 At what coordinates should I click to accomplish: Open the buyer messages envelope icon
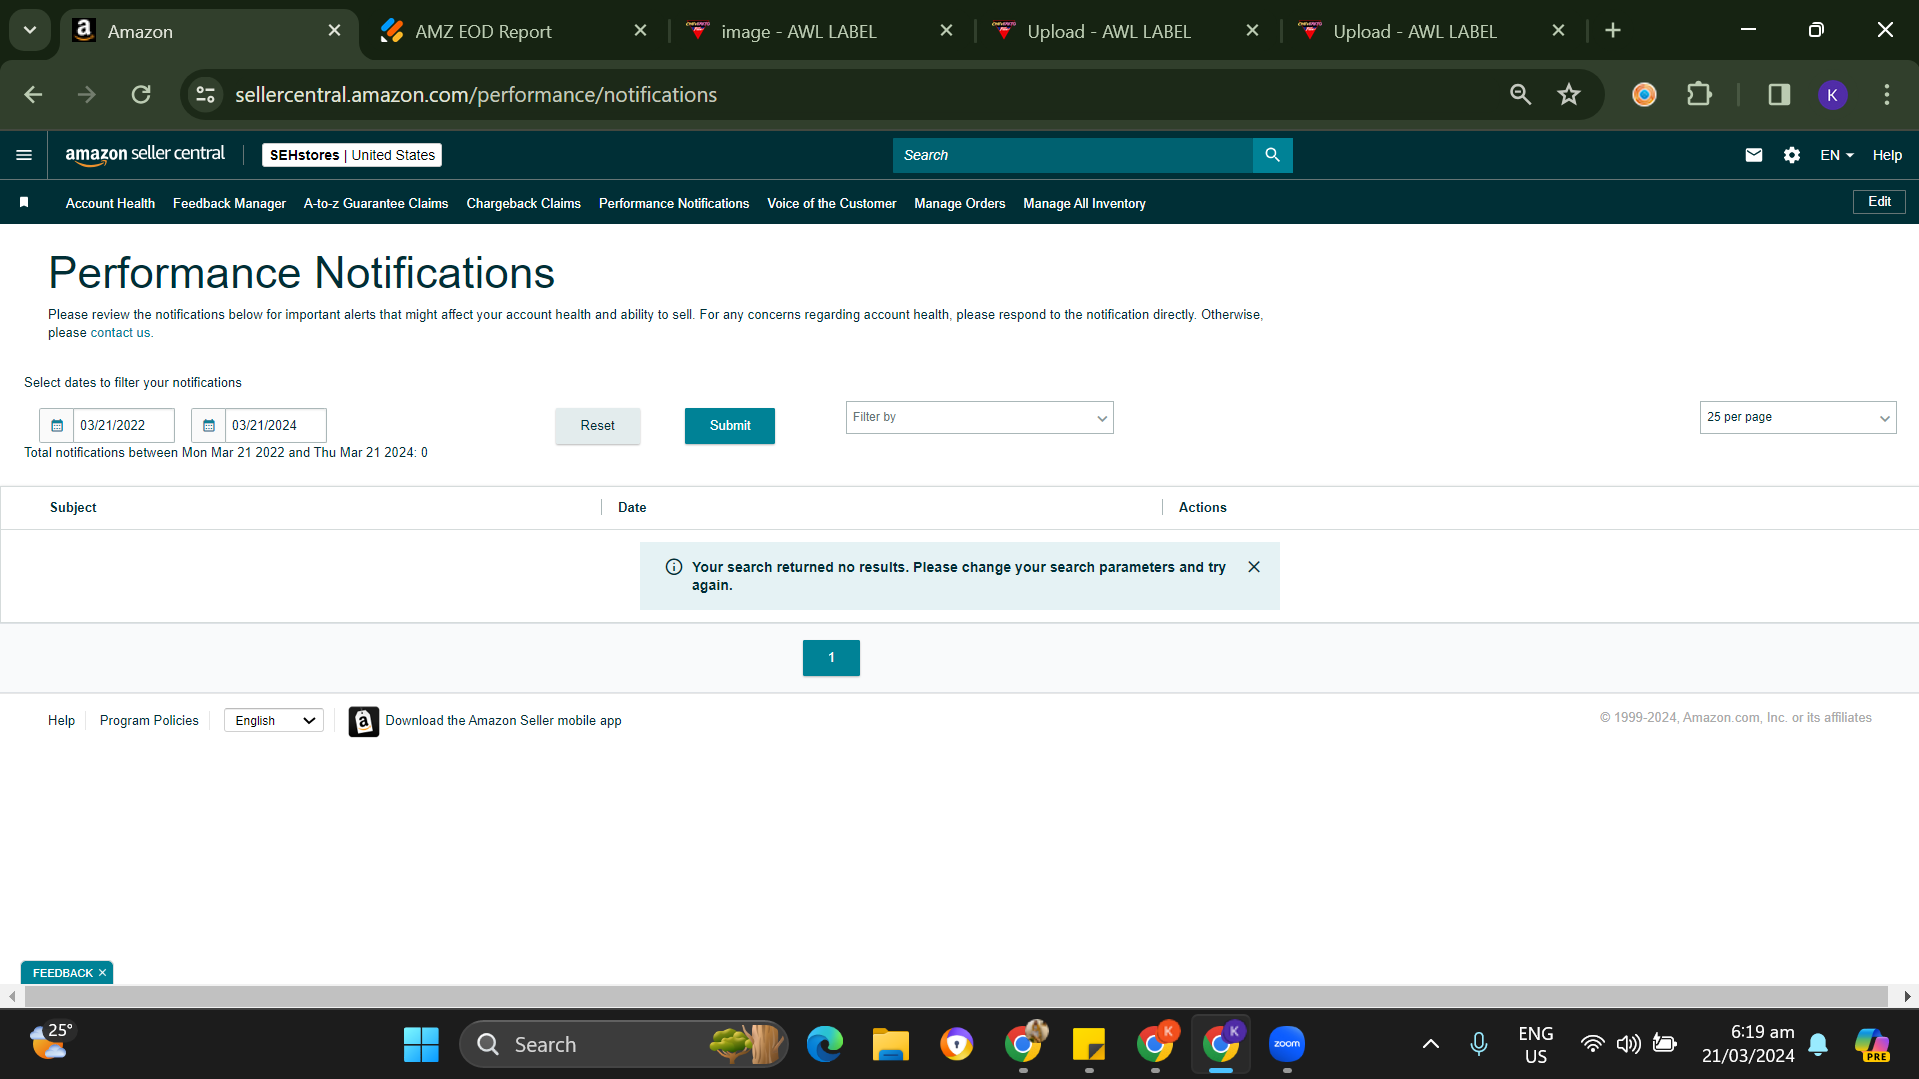click(x=1753, y=155)
